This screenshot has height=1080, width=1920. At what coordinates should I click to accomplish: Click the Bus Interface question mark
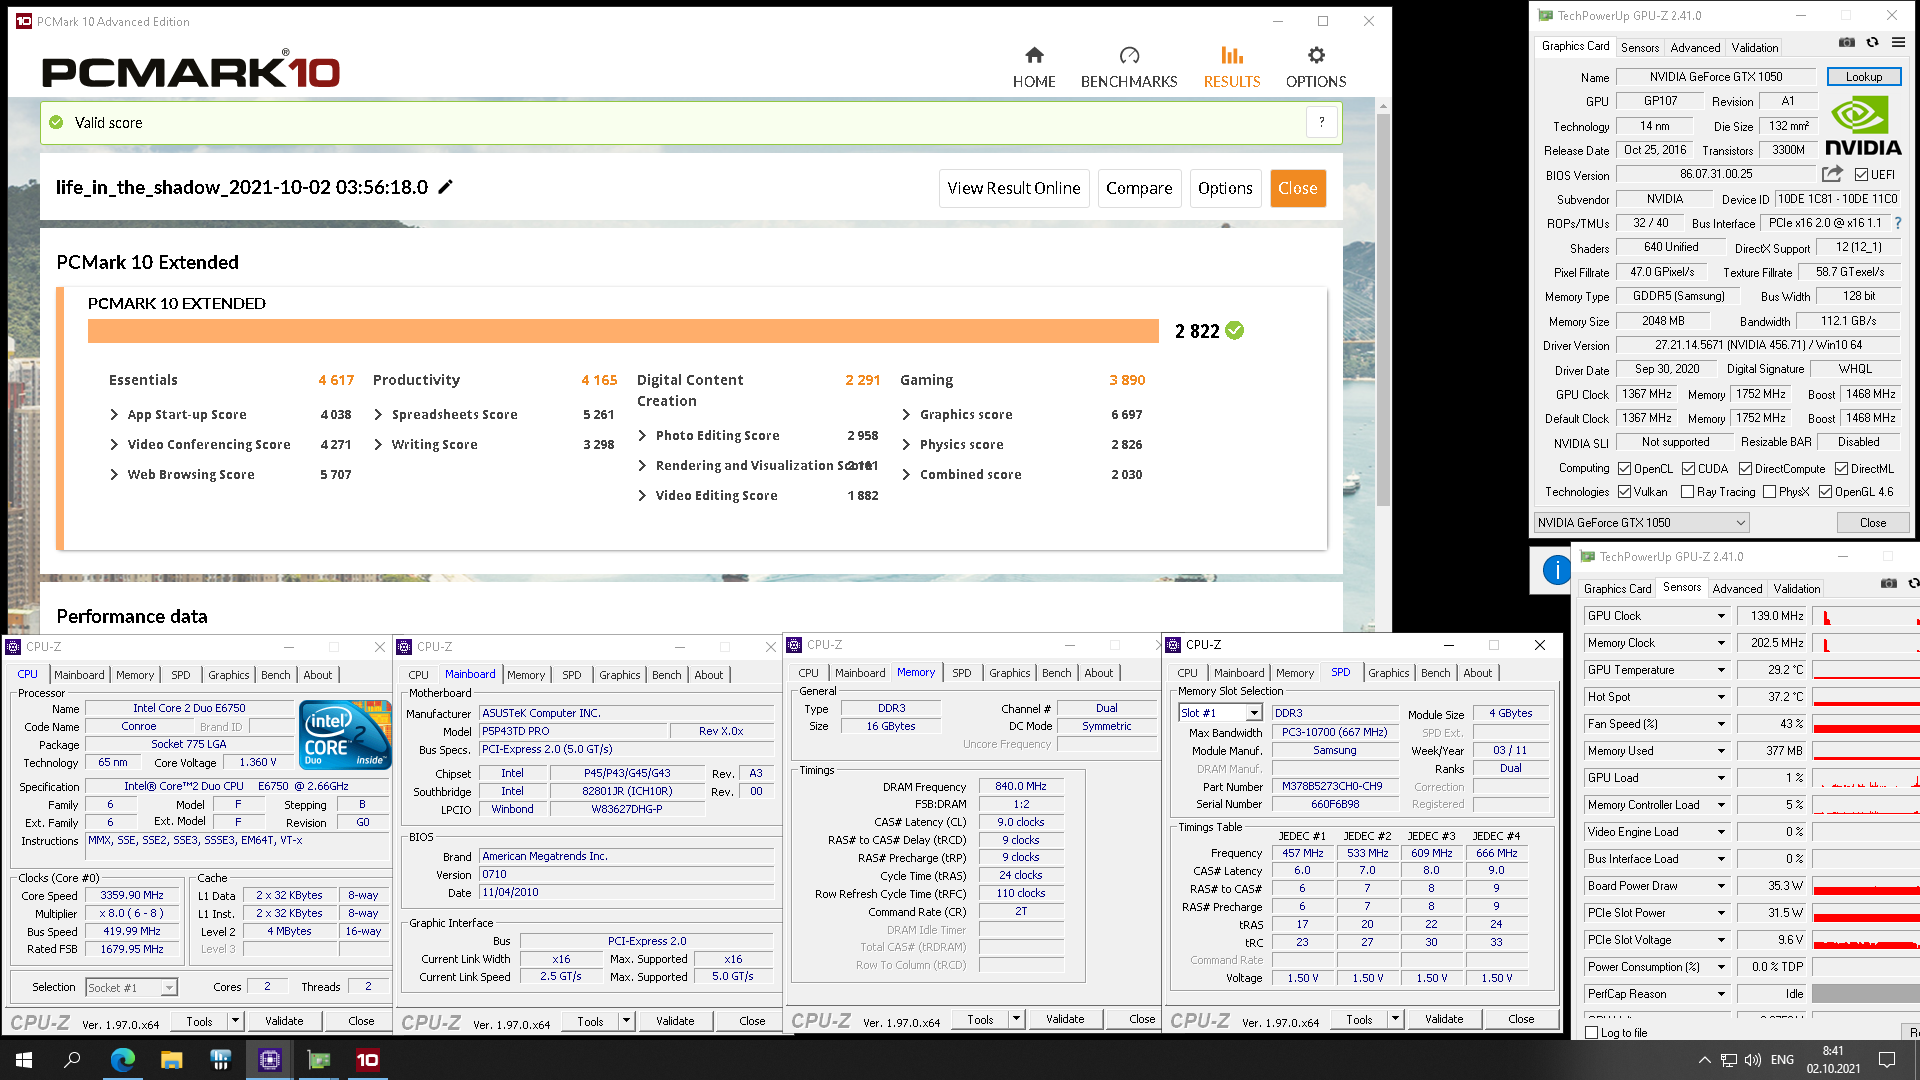(1898, 223)
